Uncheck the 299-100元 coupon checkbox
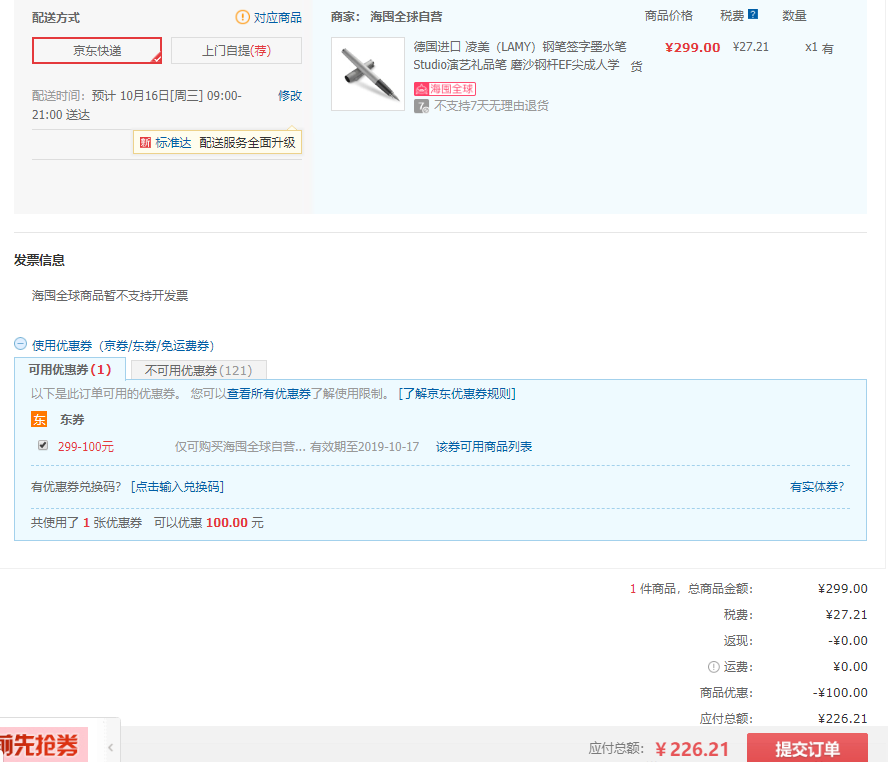The image size is (888, 762). [x=43, y=446]
